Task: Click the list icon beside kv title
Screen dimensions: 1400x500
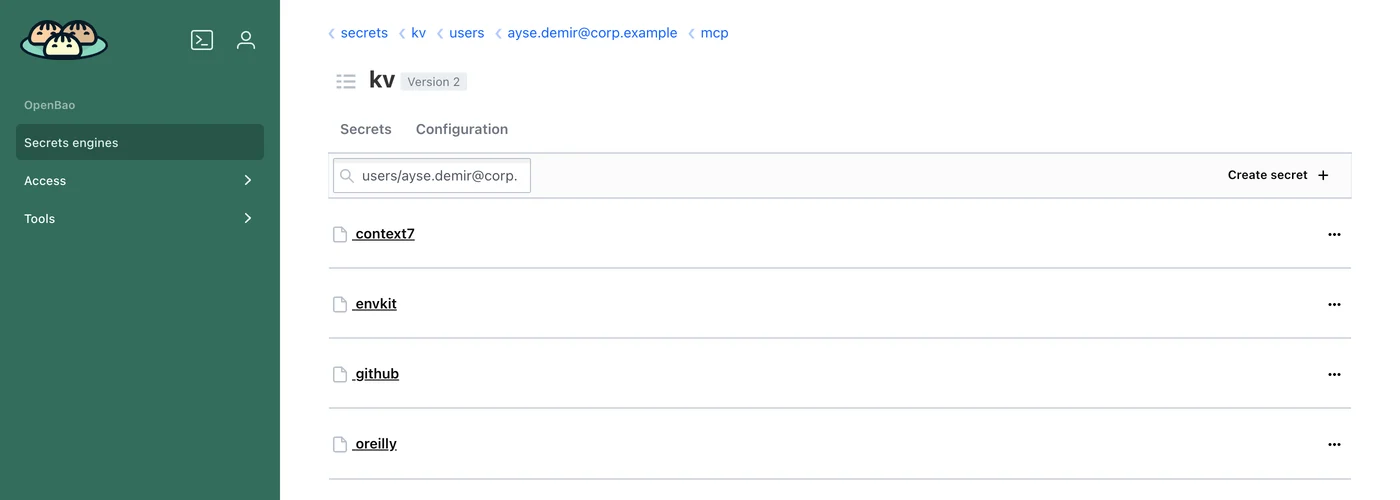Action: [346, 81]
